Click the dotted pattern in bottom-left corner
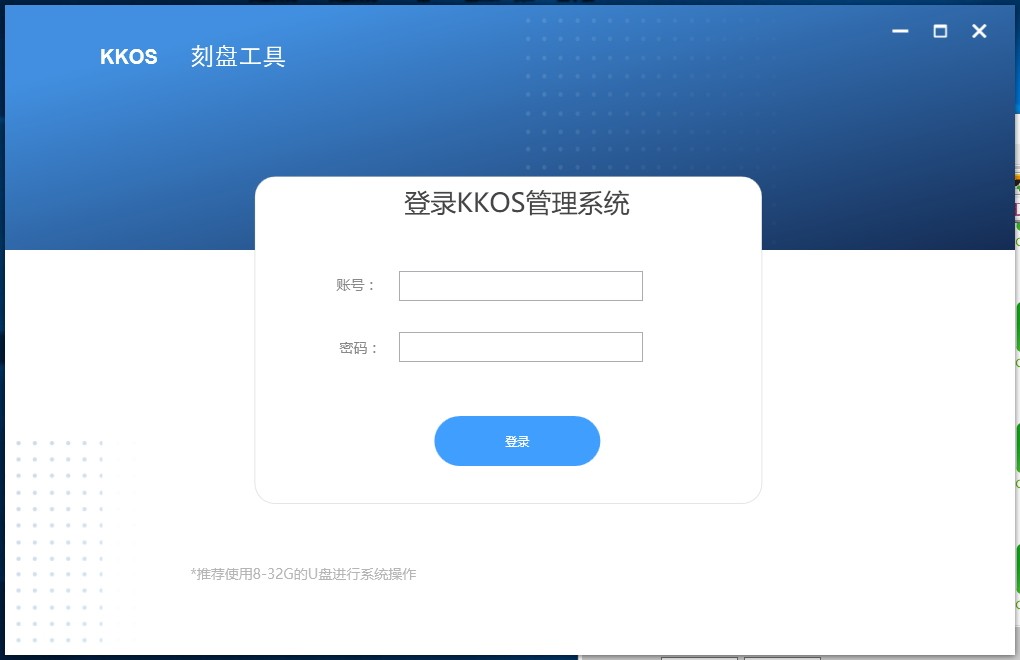Image resolution: width=1020 pixels, height=660 pixels. coord(60,542)
